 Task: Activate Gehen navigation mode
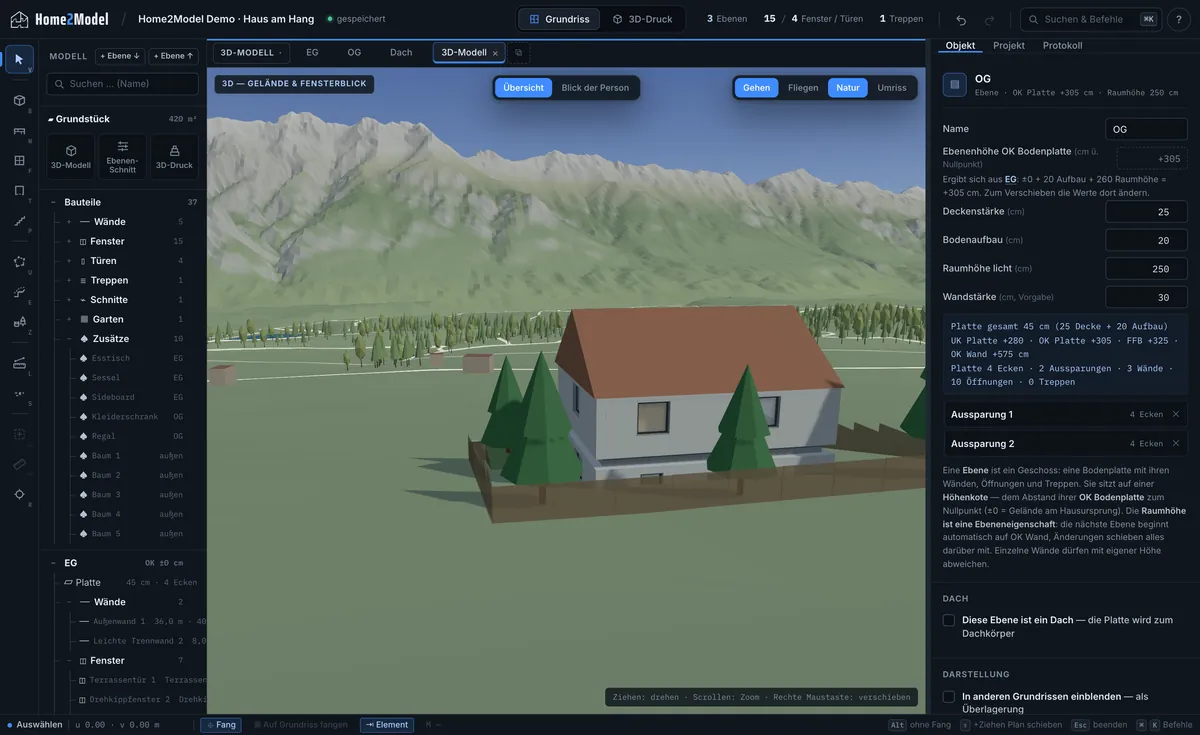757,88
